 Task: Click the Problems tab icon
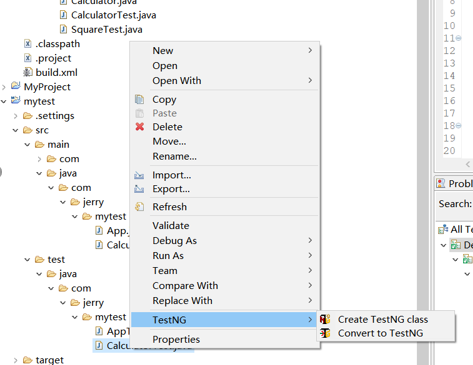pos(441,183)
